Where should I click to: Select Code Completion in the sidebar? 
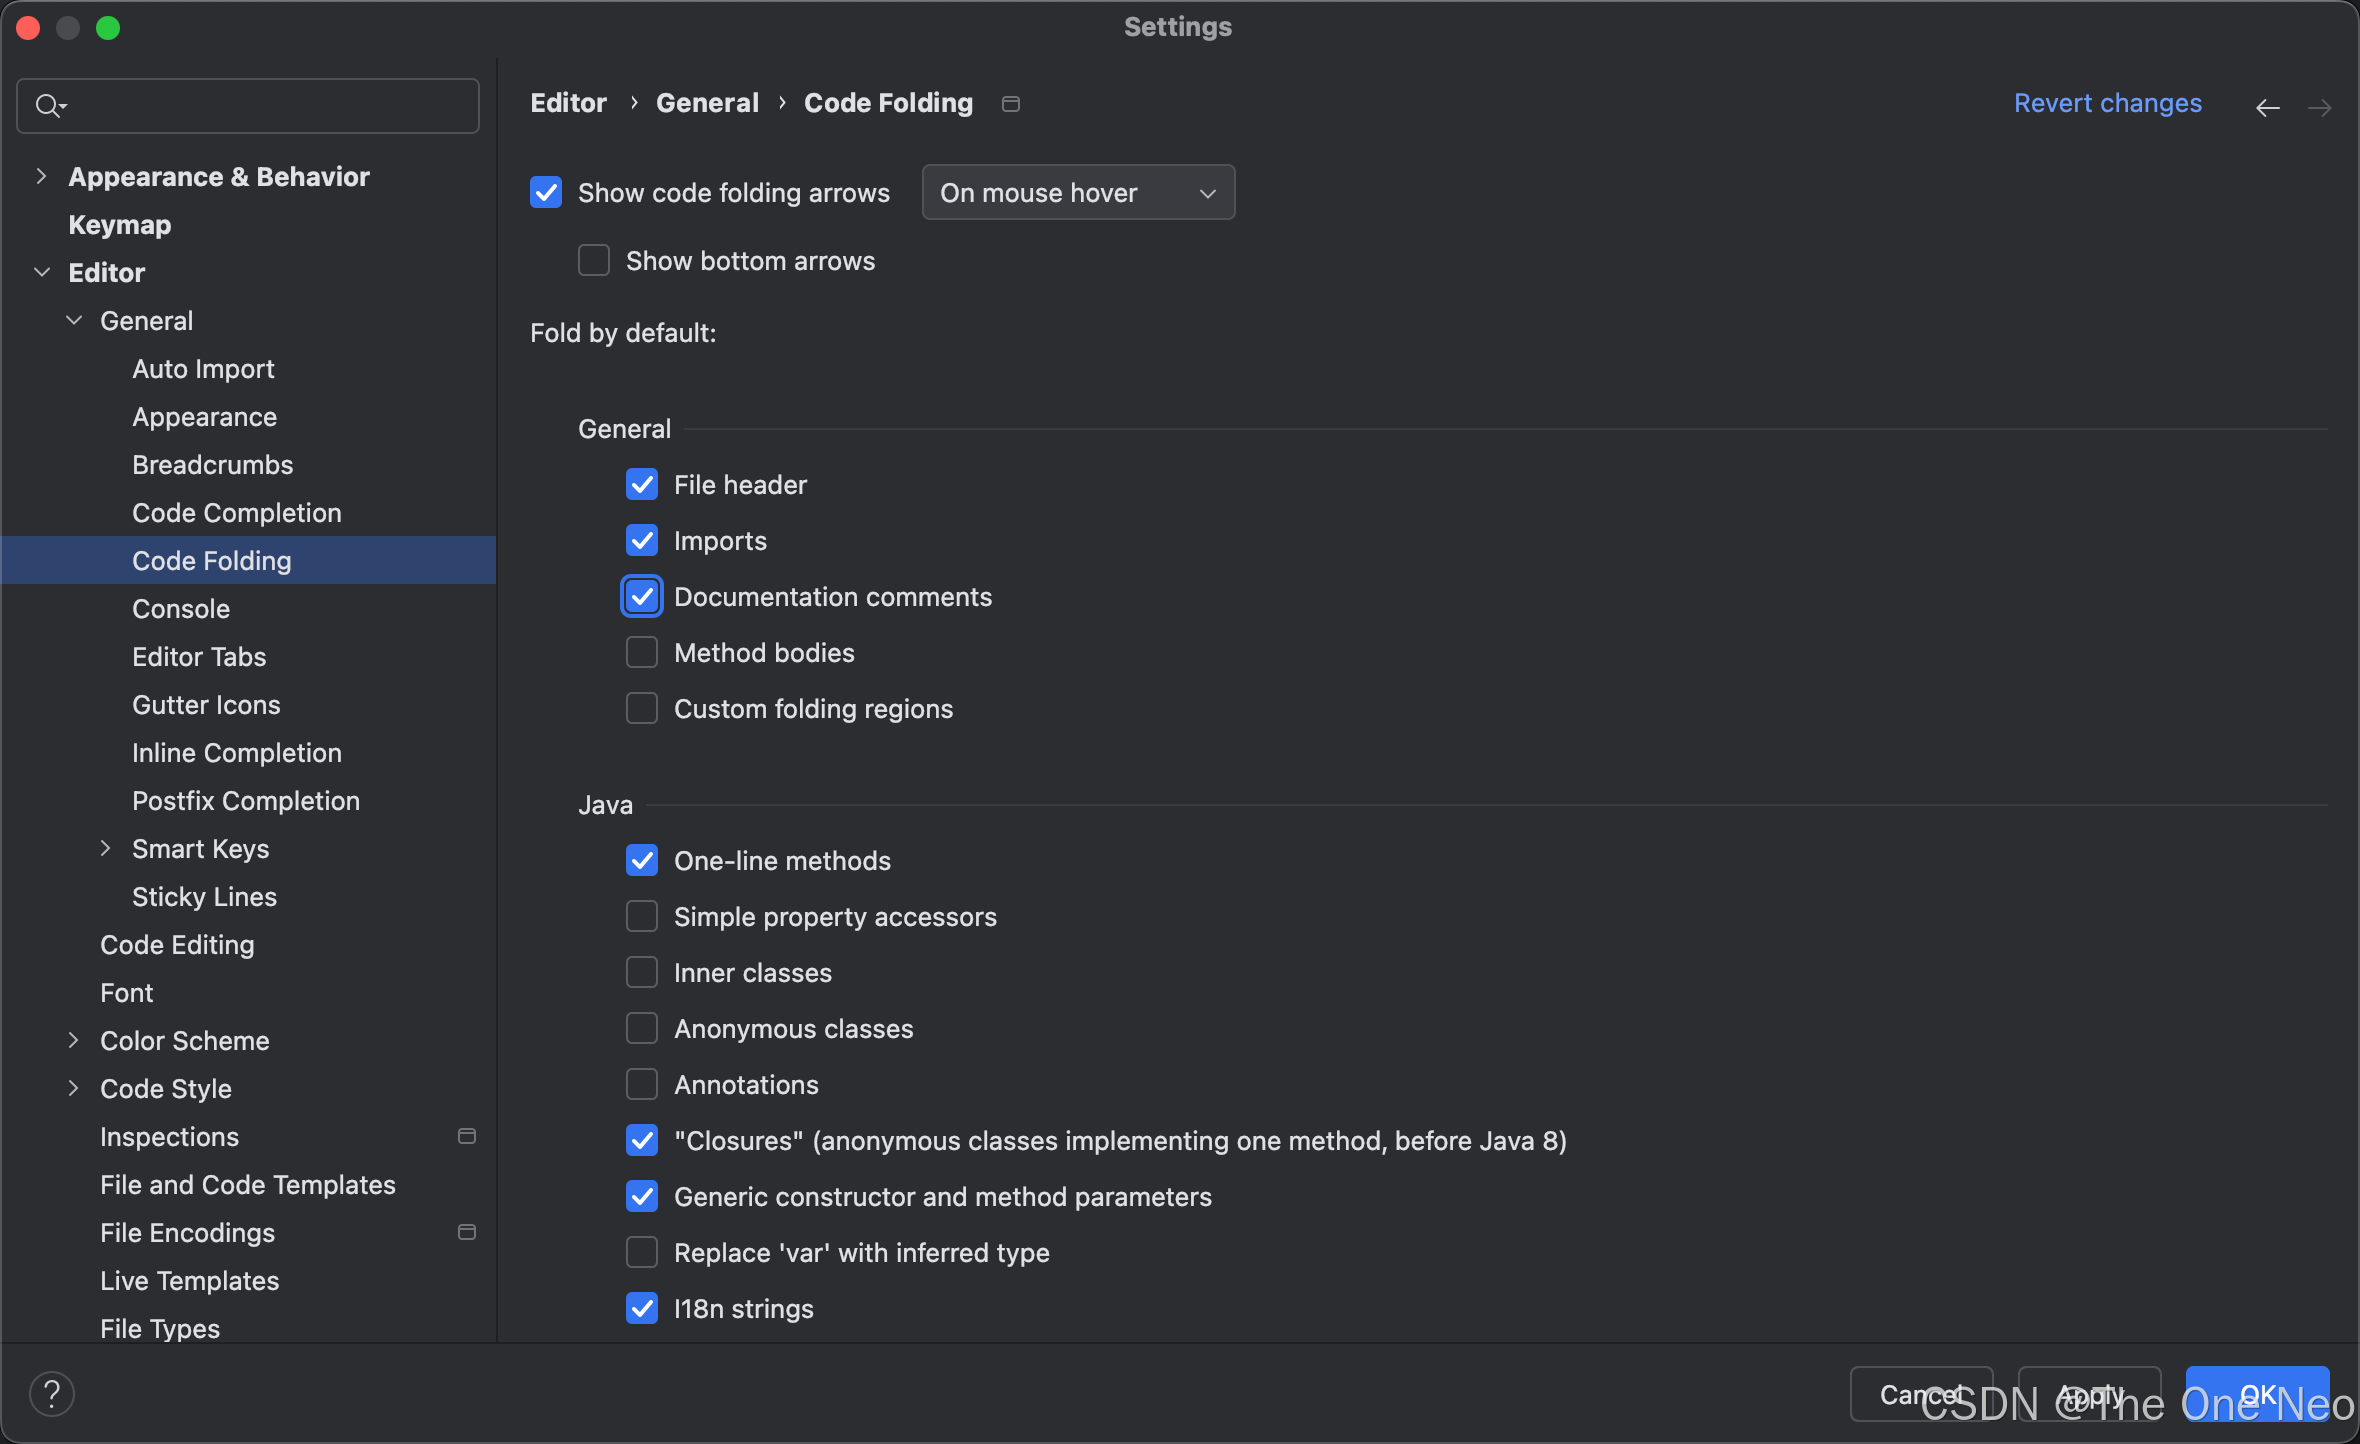click(237, 513)
